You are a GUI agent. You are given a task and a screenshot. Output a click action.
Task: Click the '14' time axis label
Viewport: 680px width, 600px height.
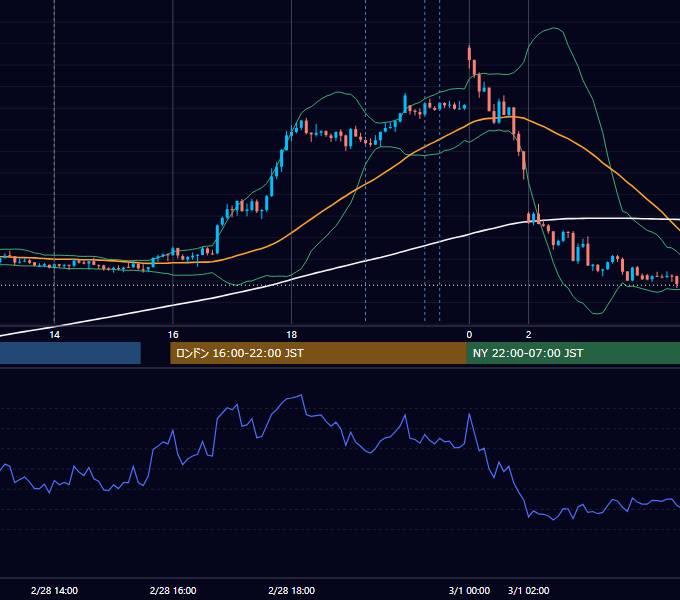54,335
